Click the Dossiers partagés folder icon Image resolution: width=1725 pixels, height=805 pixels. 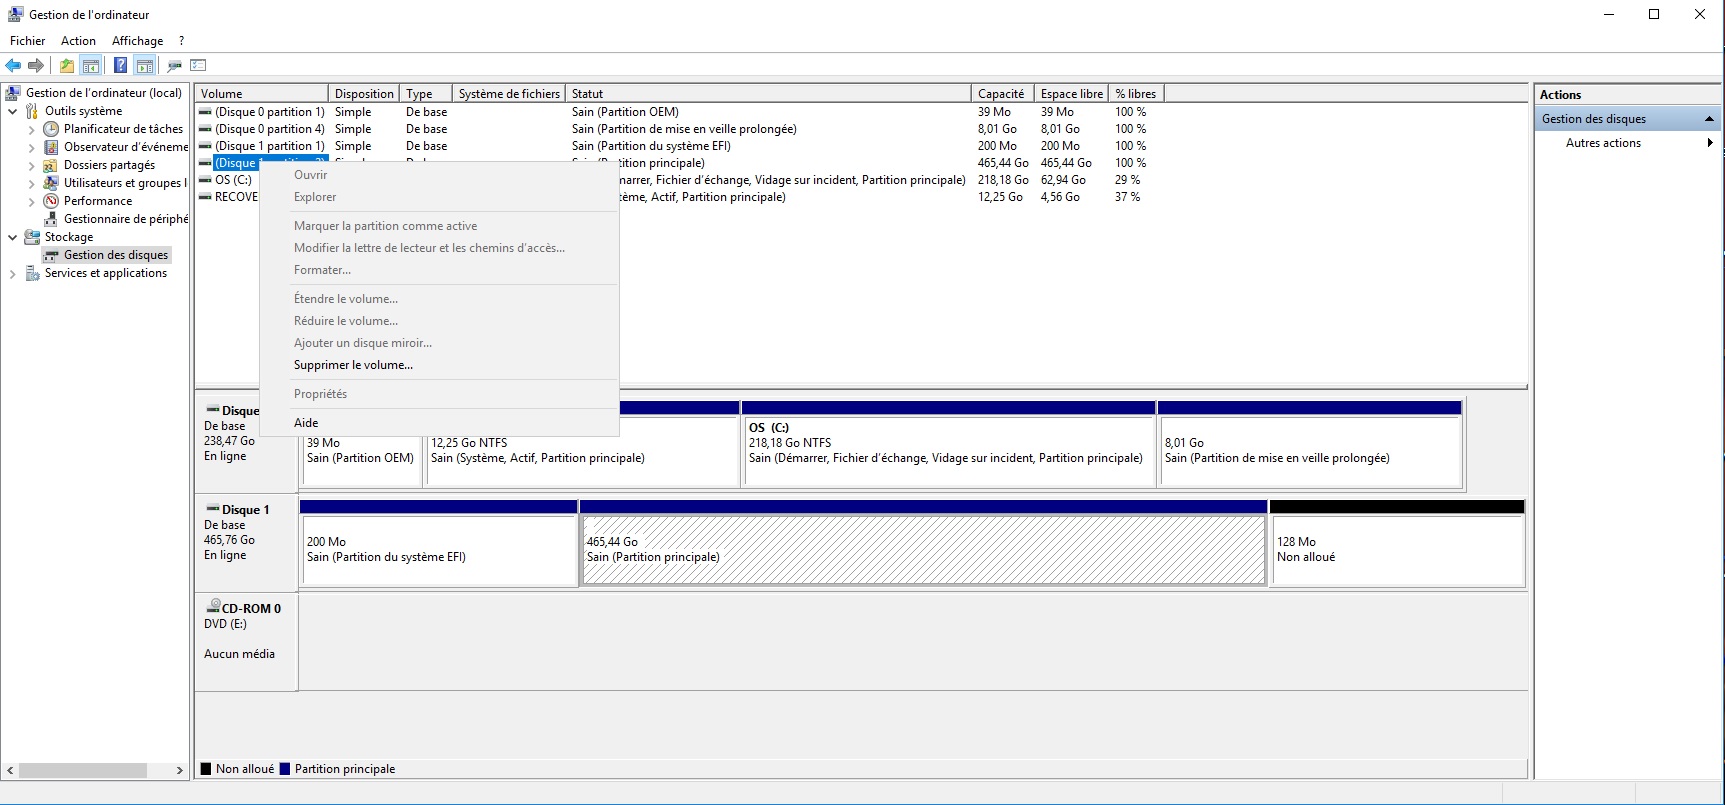(x=52, y=165)
